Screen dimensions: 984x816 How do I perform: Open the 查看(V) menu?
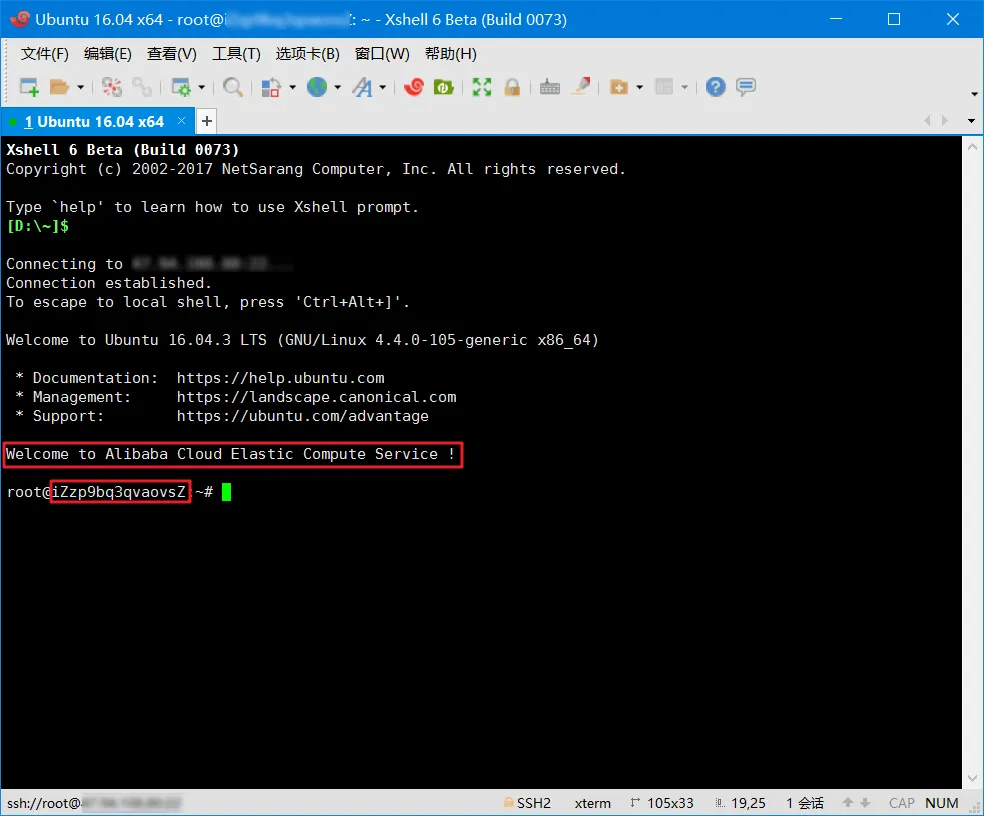click(x=171, y=54)
